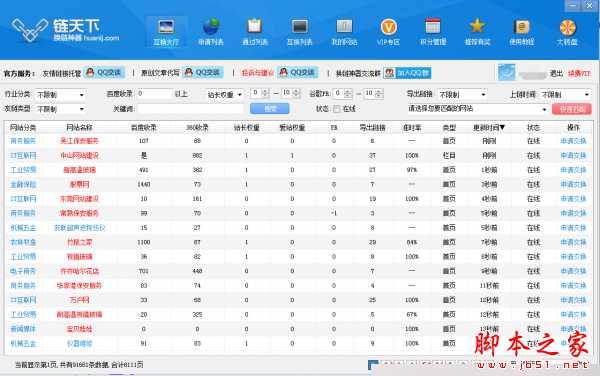Open the 申请列表 globe icon
600x376 pixels.
pyautogui.click(x=211, y=28)
